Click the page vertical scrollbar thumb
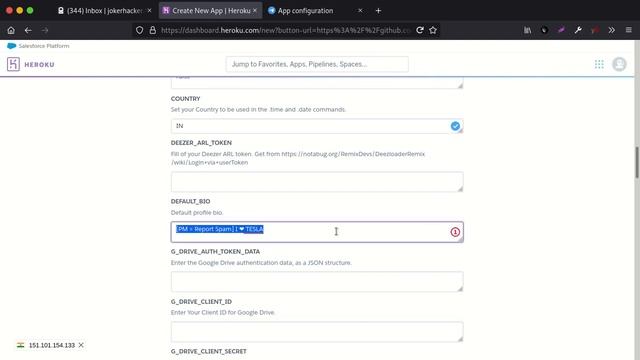 (636, 162)
